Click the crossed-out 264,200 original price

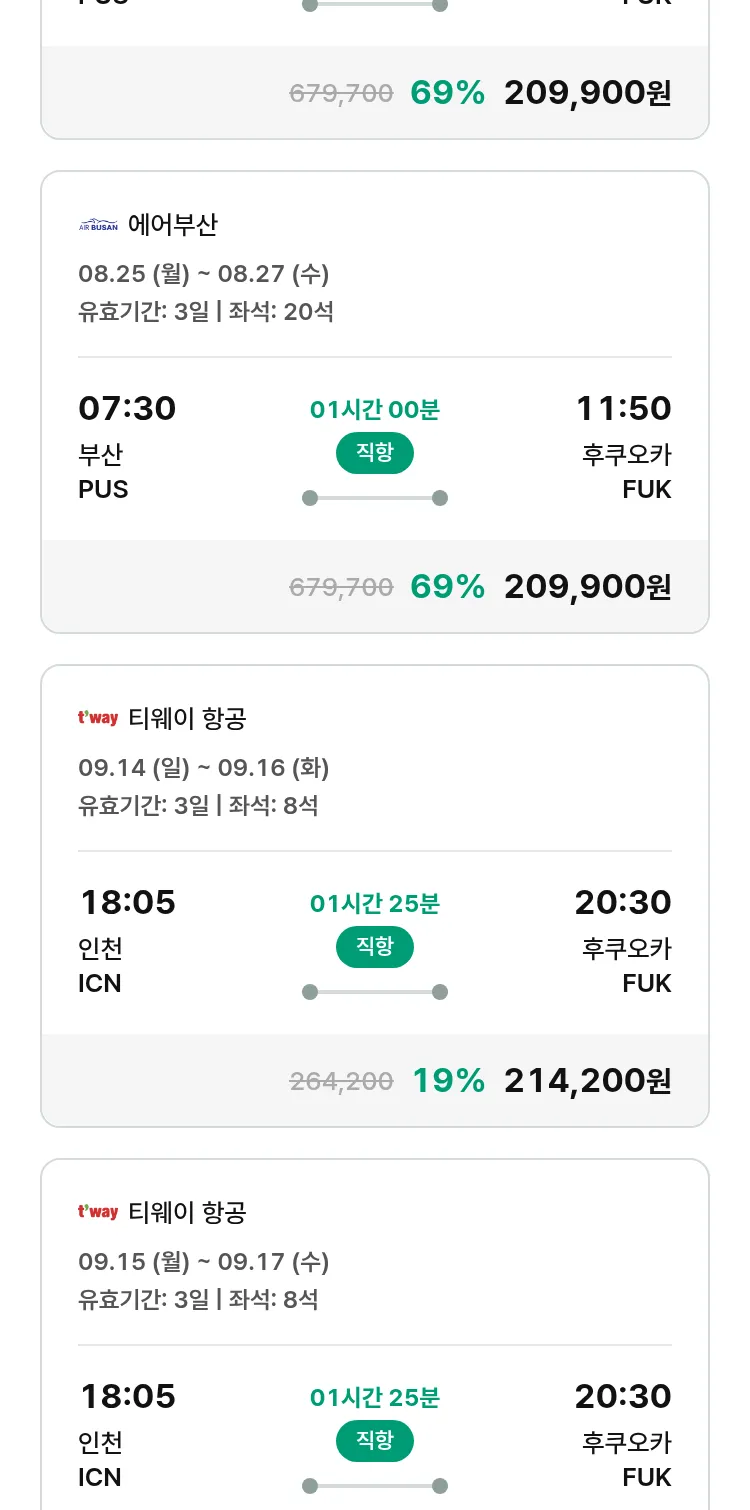341,1081
